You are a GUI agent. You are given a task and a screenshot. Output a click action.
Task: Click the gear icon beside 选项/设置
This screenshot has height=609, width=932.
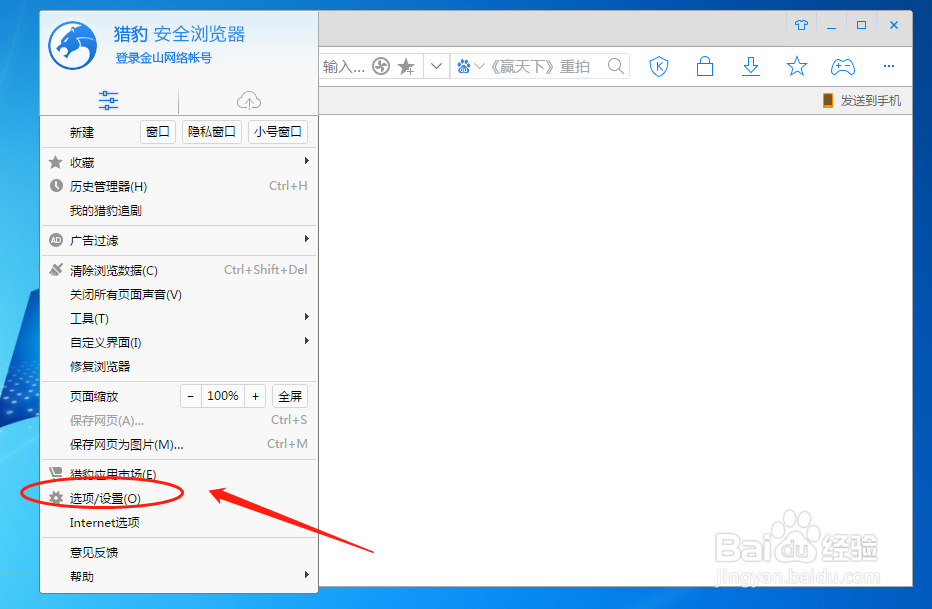(56, 498)
